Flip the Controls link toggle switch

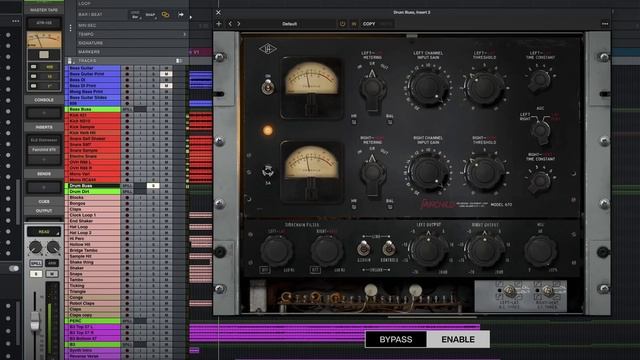click(x=389, y=248)
